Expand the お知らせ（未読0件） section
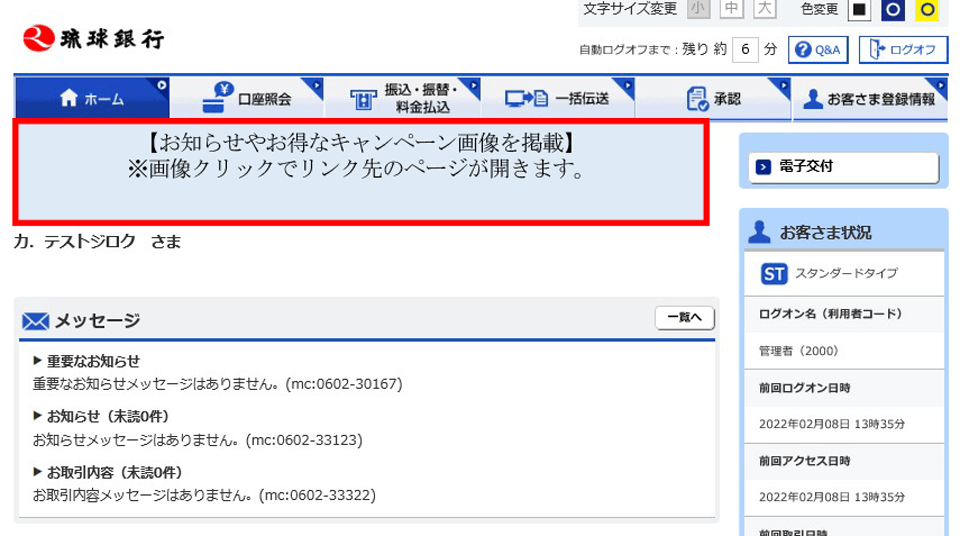The image size is (960, 536). tap(101, 416)
